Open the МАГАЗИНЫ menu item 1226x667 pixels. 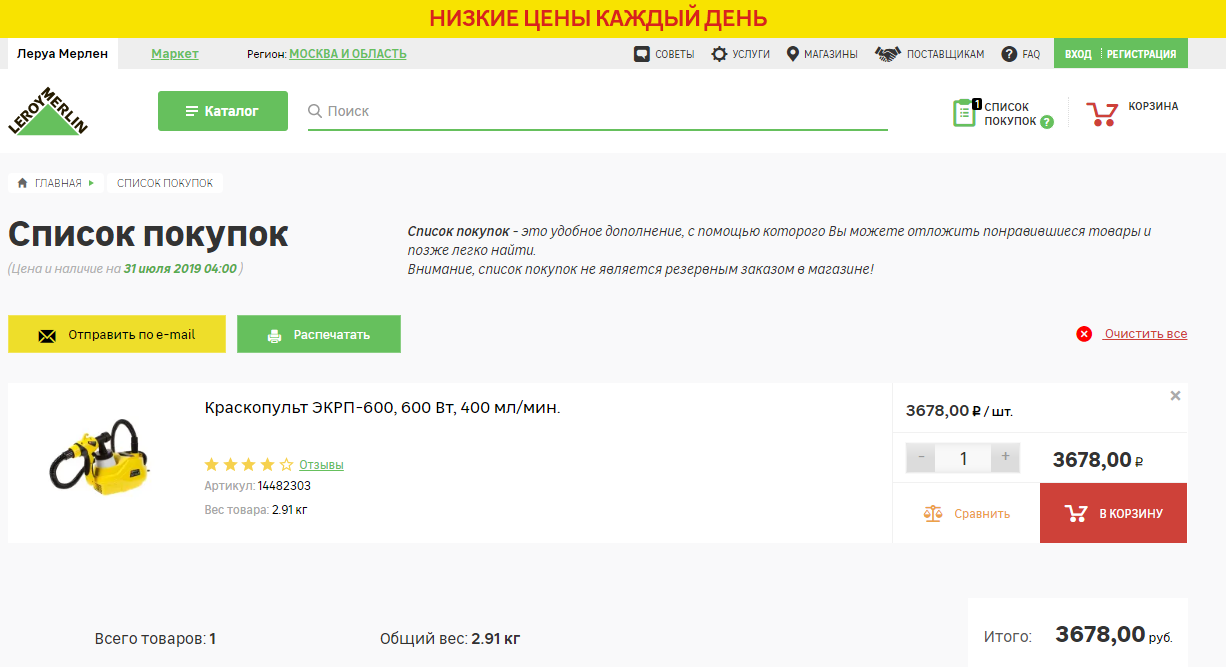tap(831, 54)
